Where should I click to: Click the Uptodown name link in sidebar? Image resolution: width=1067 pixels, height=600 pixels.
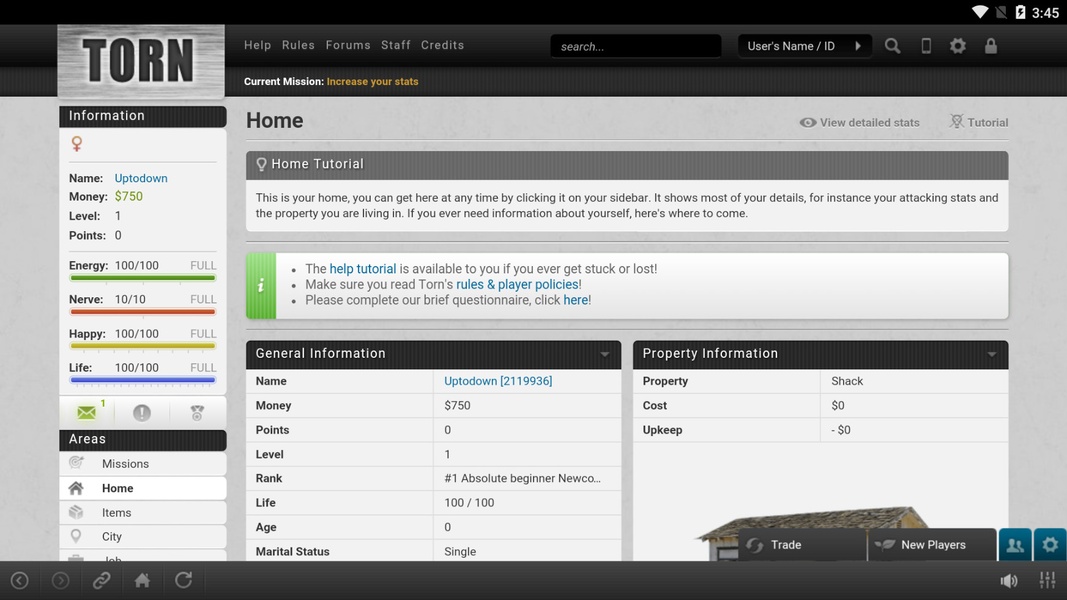tap(141, 178)
